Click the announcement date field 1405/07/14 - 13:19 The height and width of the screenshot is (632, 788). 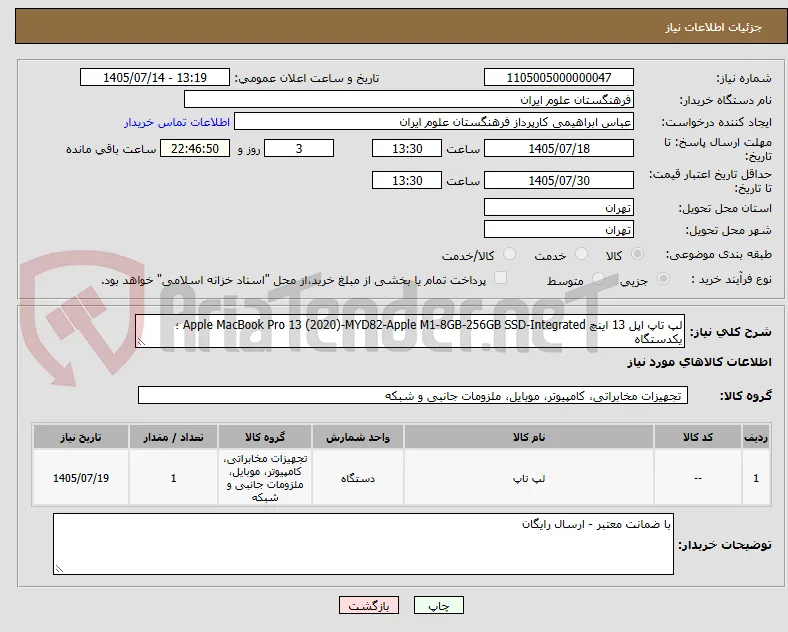pos(155,77)
